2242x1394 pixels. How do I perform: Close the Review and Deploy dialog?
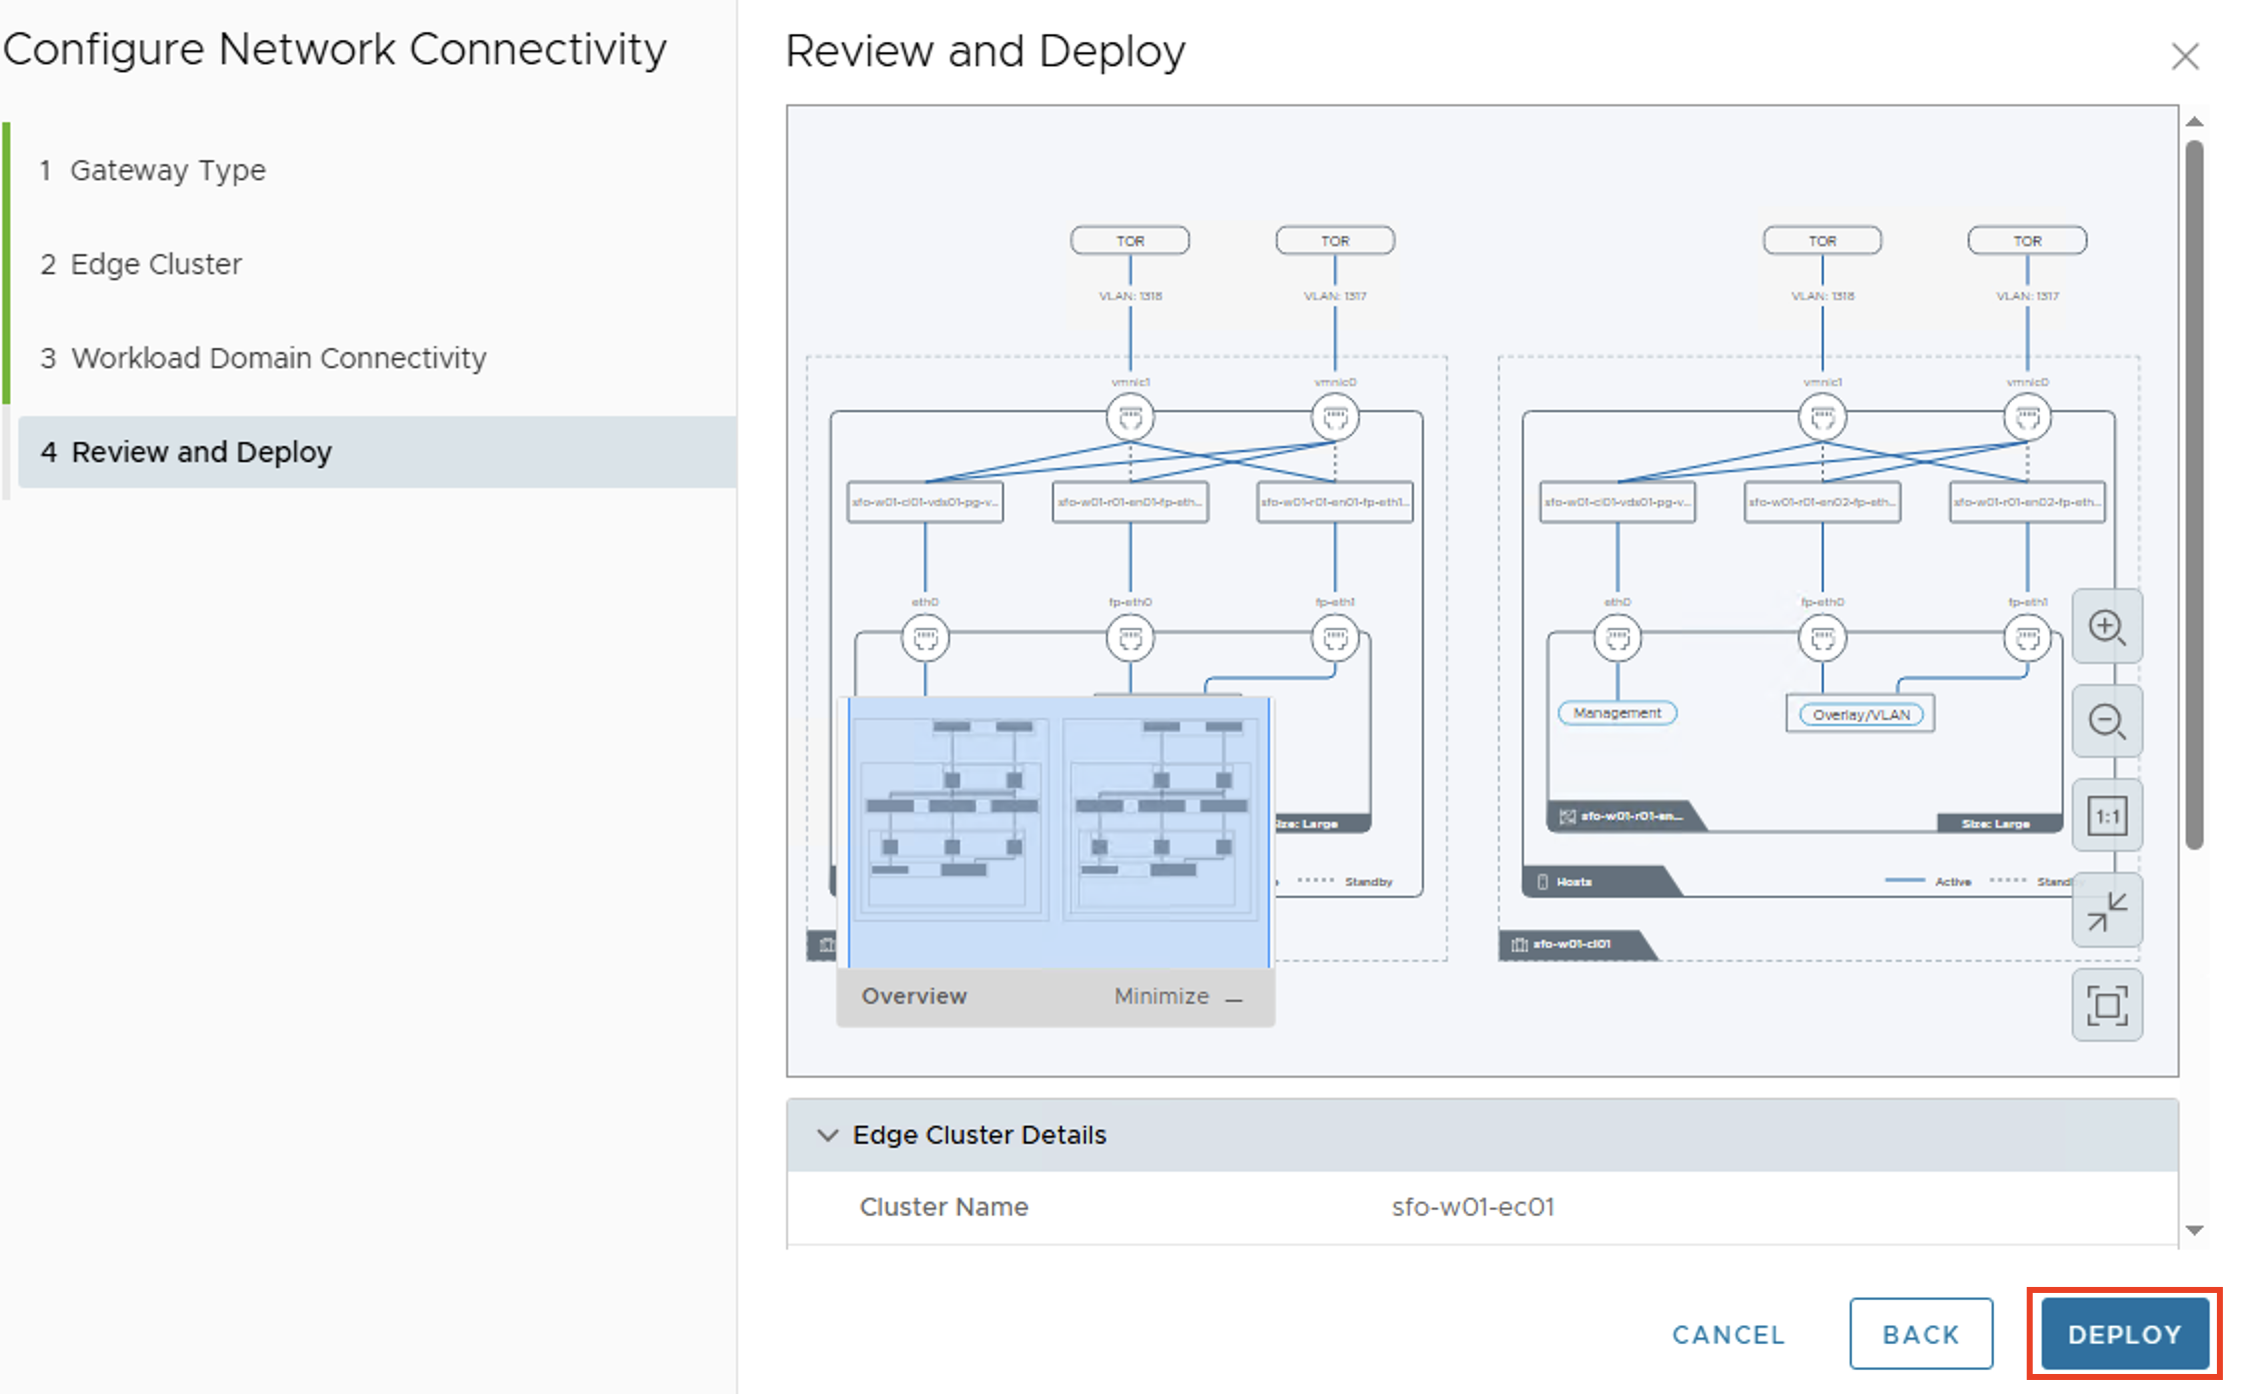point(2186,56)
